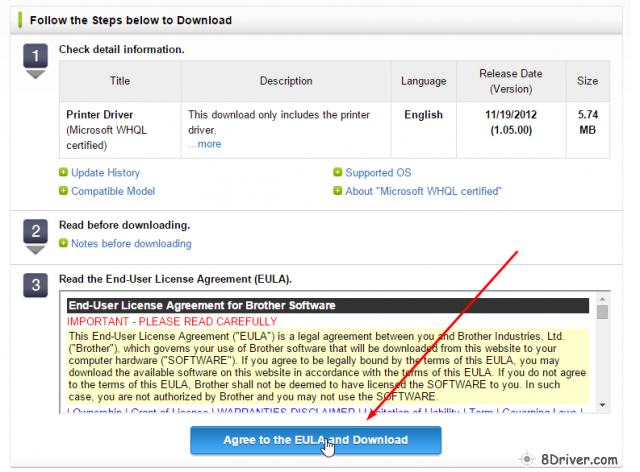Click the EULA scrollbar down arrow
Screen dimensions: 640x472
[602, 405]
